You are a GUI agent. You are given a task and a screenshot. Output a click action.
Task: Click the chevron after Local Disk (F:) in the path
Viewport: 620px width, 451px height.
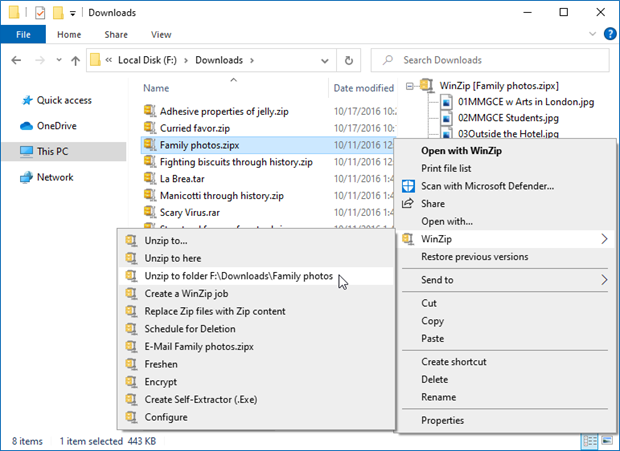coord(186,60)
